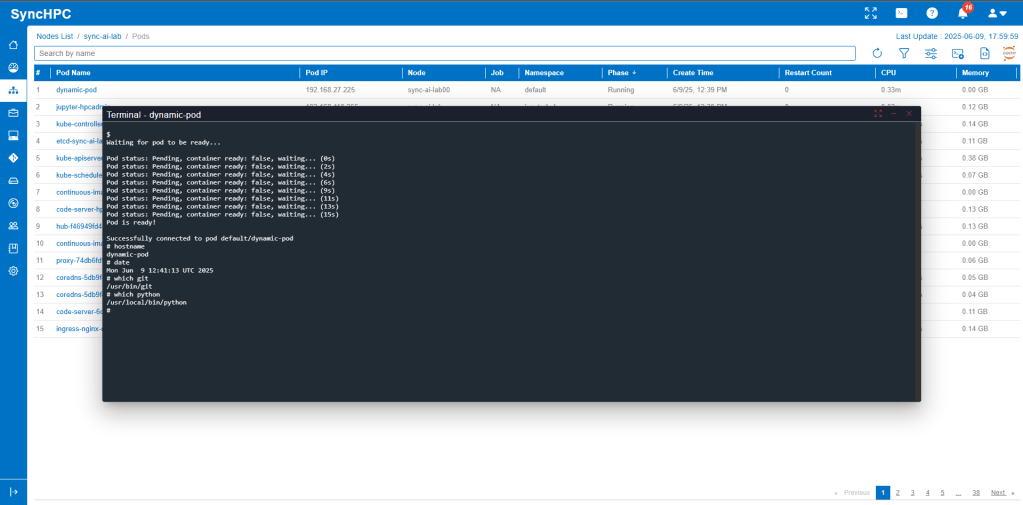Click the create terminal pod icon

click(958, 53)
